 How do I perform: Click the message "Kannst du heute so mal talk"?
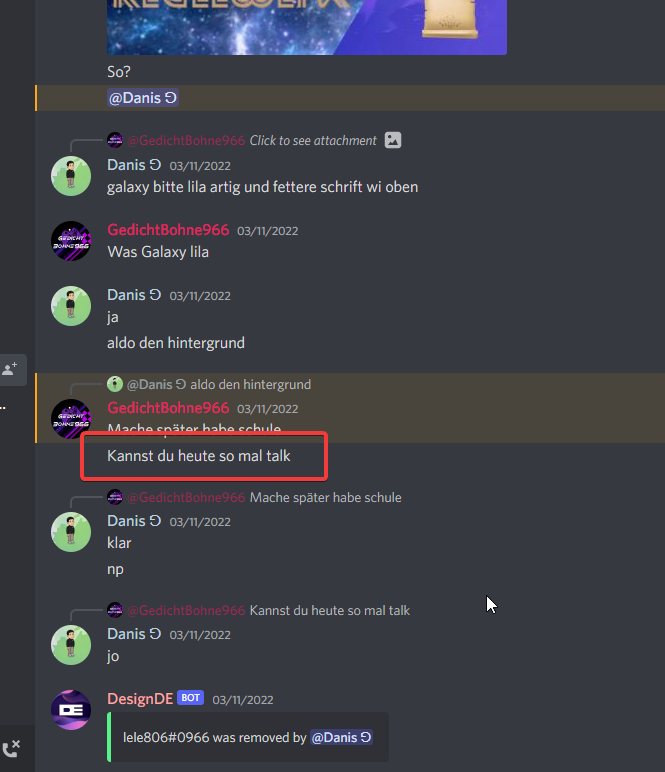[x=199, y=456]
